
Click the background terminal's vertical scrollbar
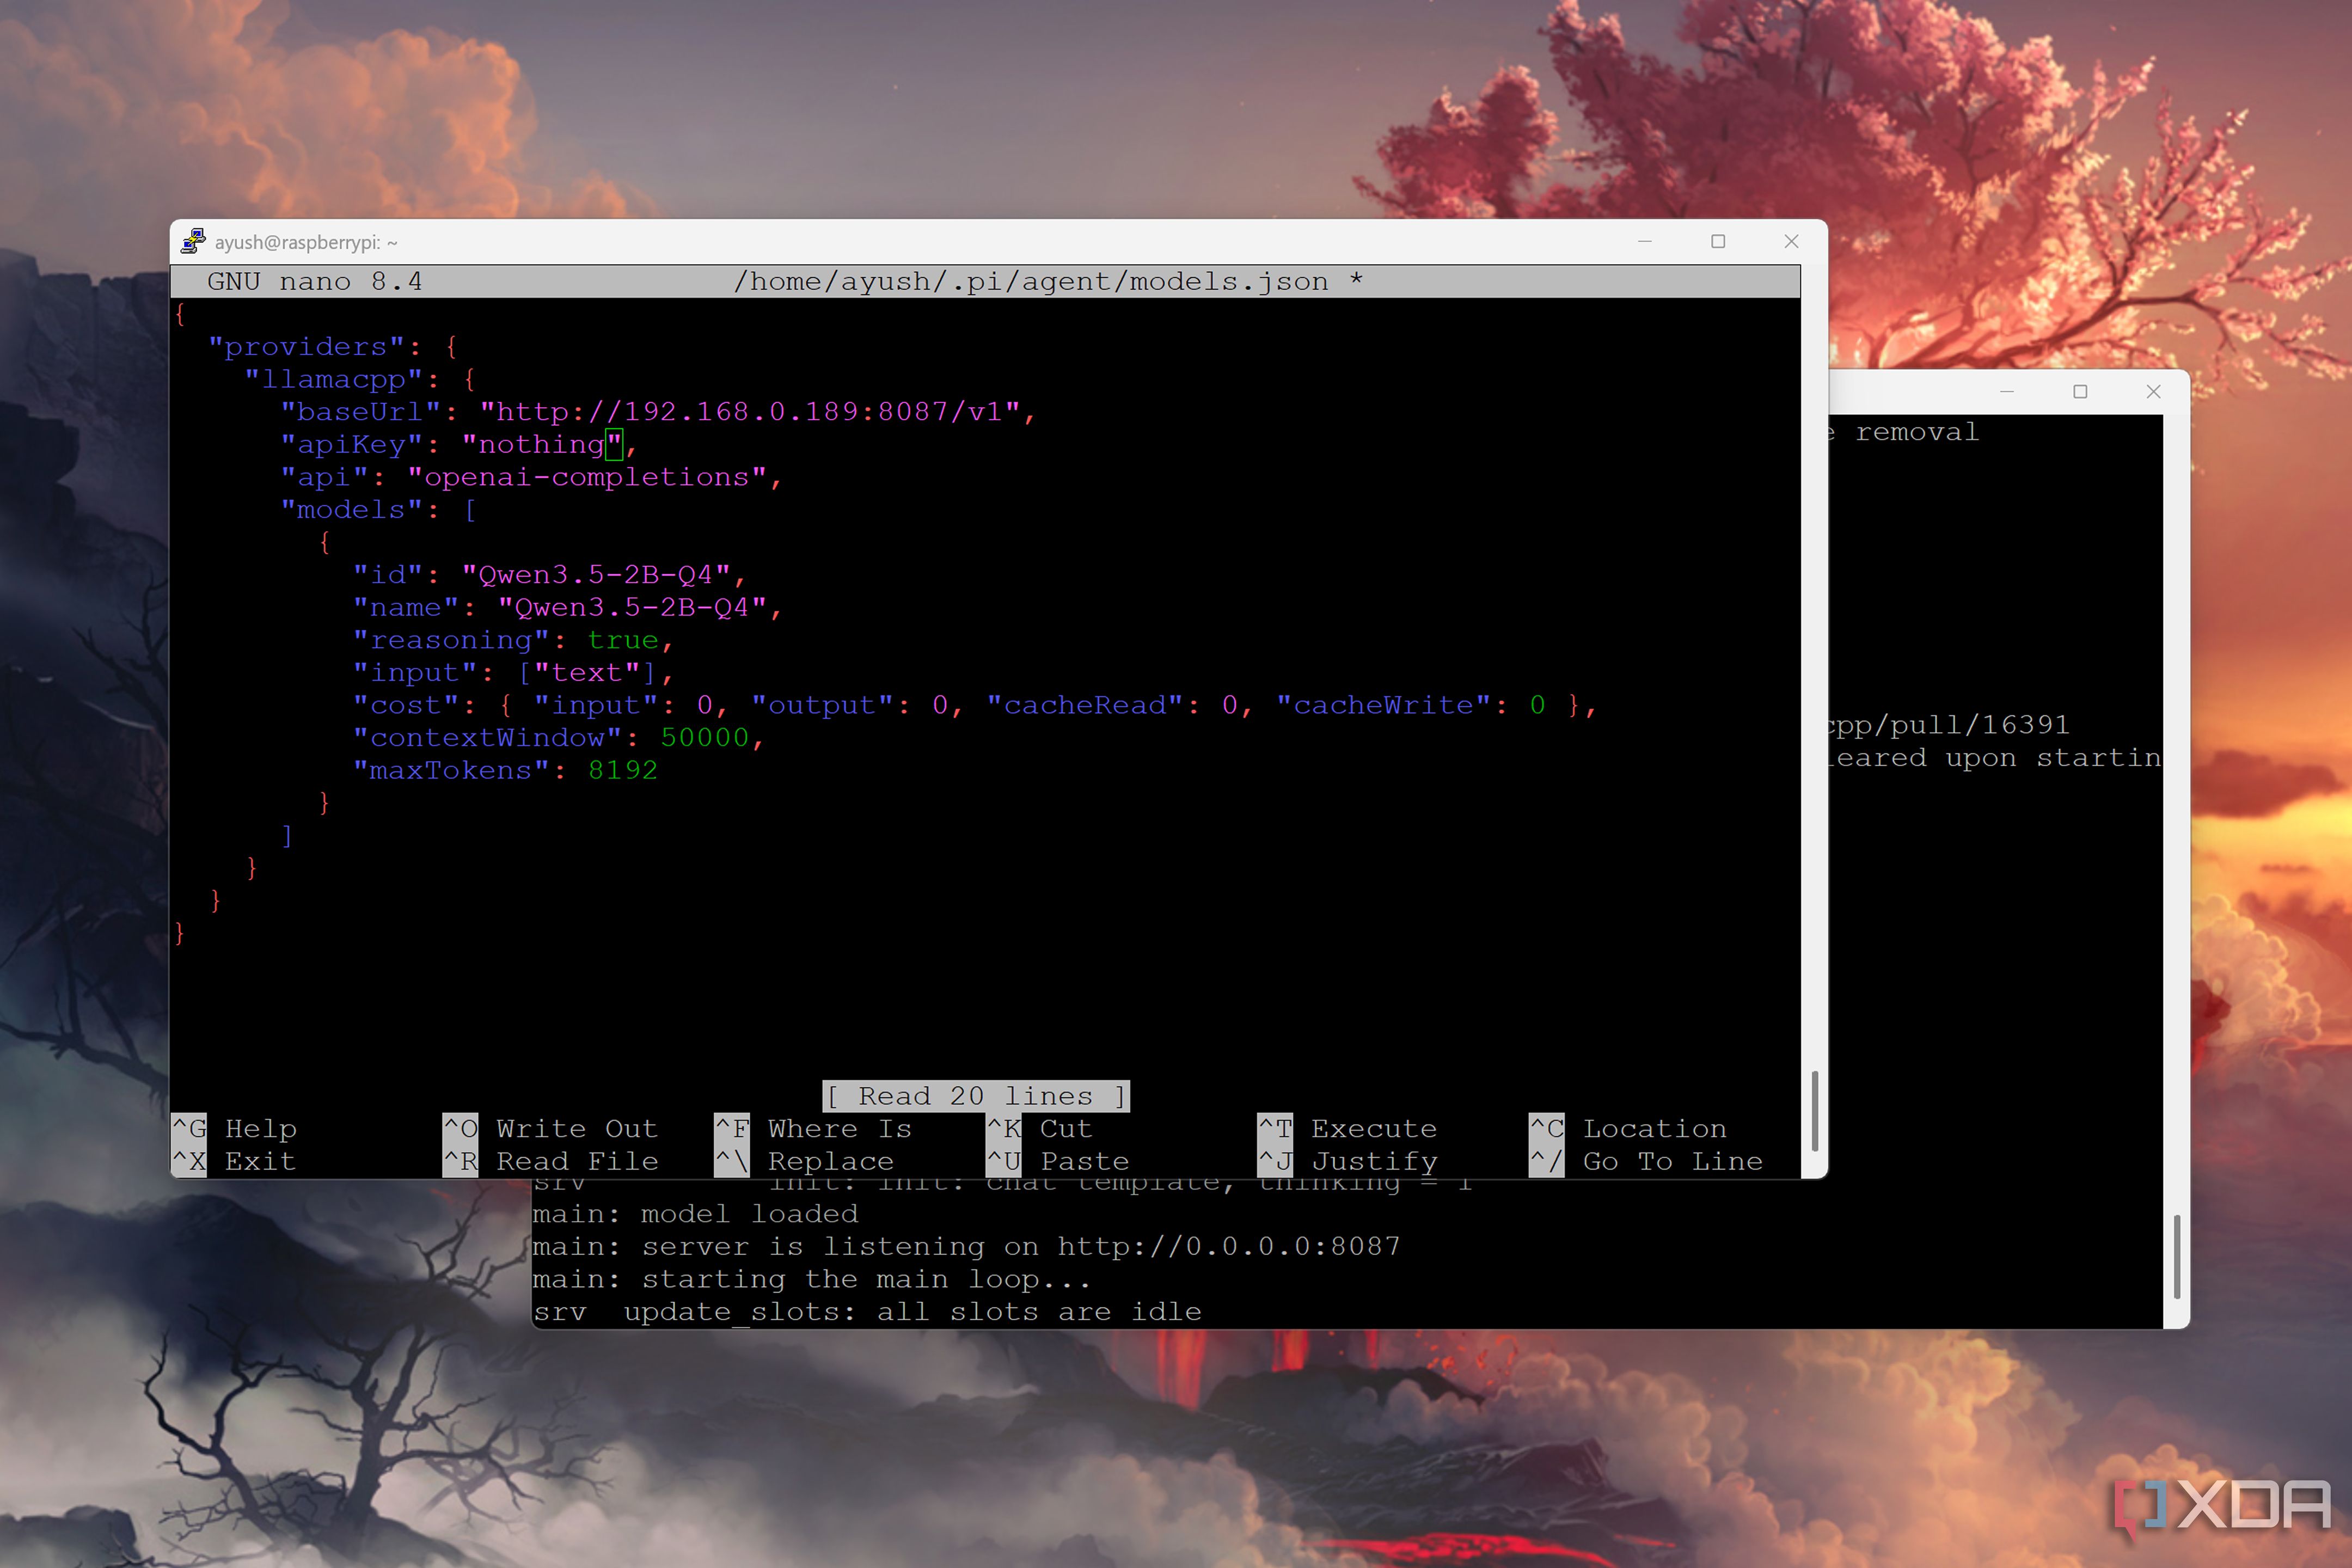pyautogui.click(x=2177, y=1256)
